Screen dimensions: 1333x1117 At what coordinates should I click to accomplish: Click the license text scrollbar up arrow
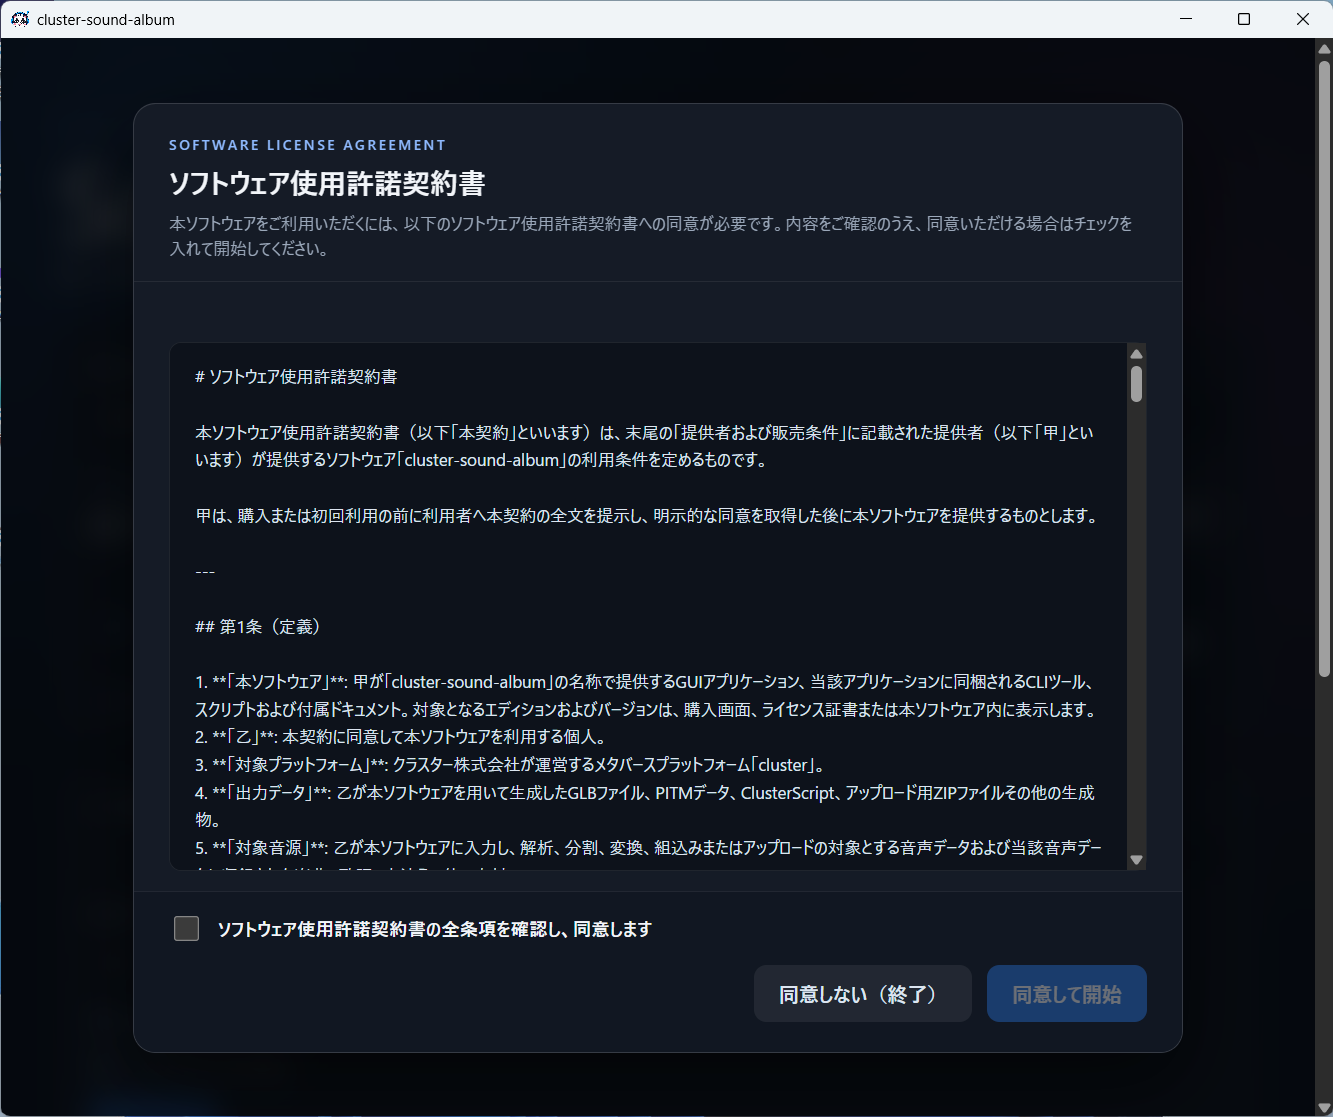(x=1136, y=354)
